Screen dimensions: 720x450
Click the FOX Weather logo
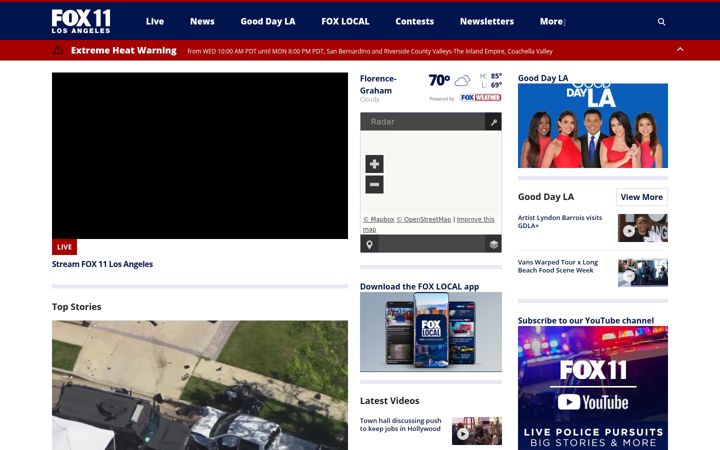(x=481, y=98)
